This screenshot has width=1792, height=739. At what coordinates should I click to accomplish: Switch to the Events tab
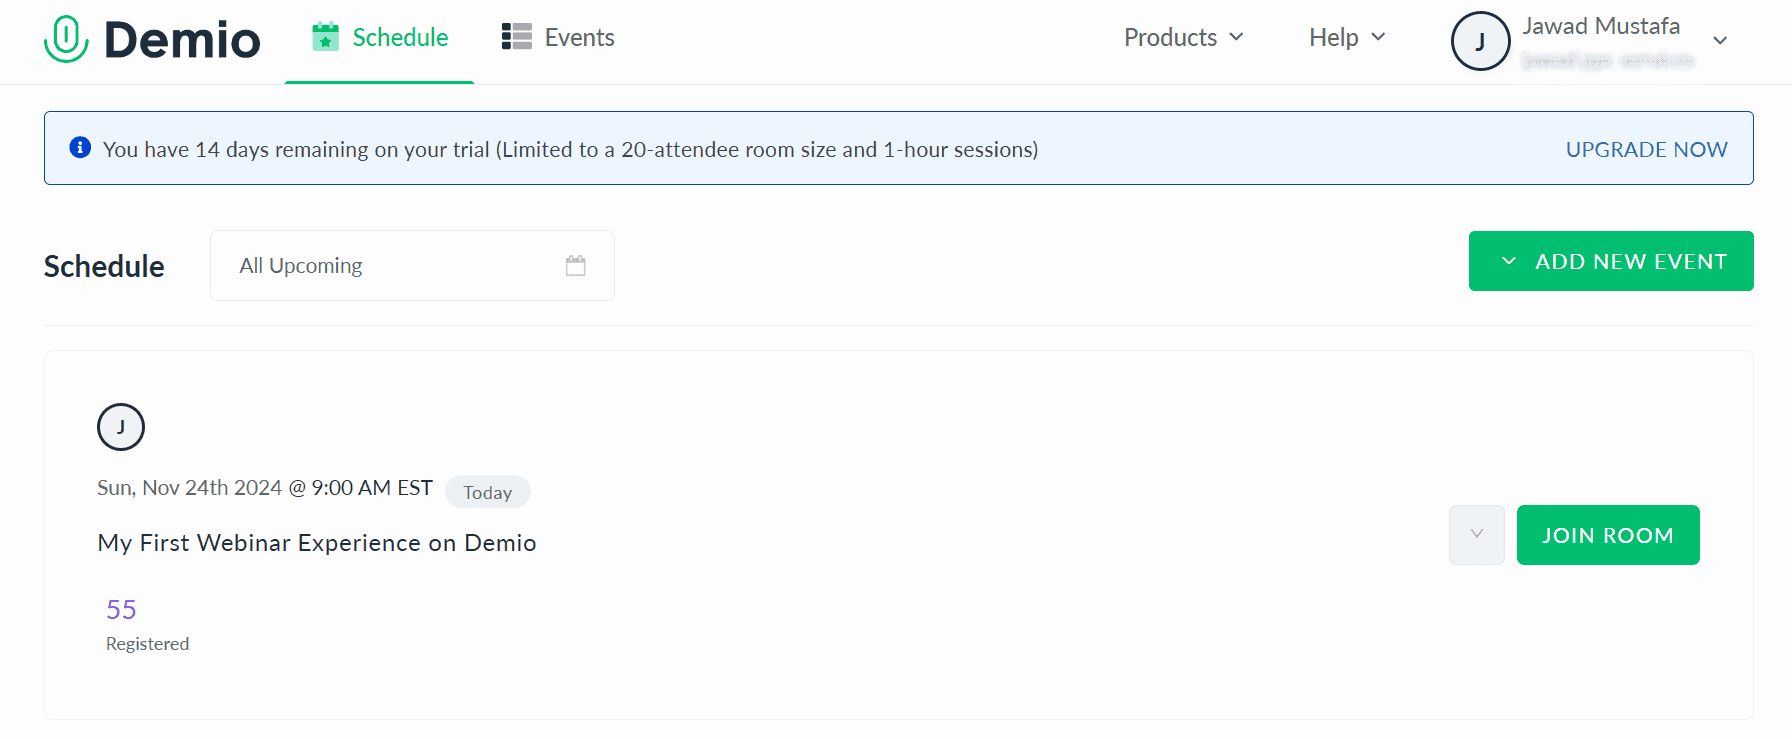(558, 38)
